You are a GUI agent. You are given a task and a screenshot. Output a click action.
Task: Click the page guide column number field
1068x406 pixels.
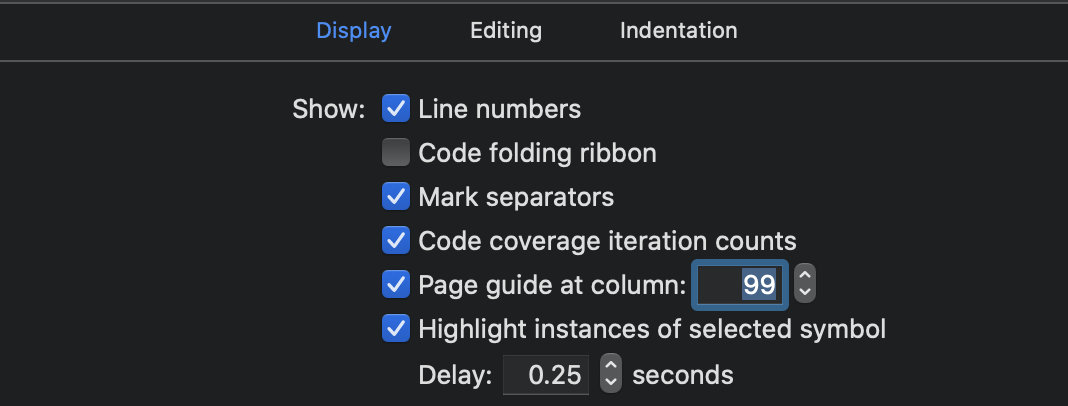(x=741, y=284)
